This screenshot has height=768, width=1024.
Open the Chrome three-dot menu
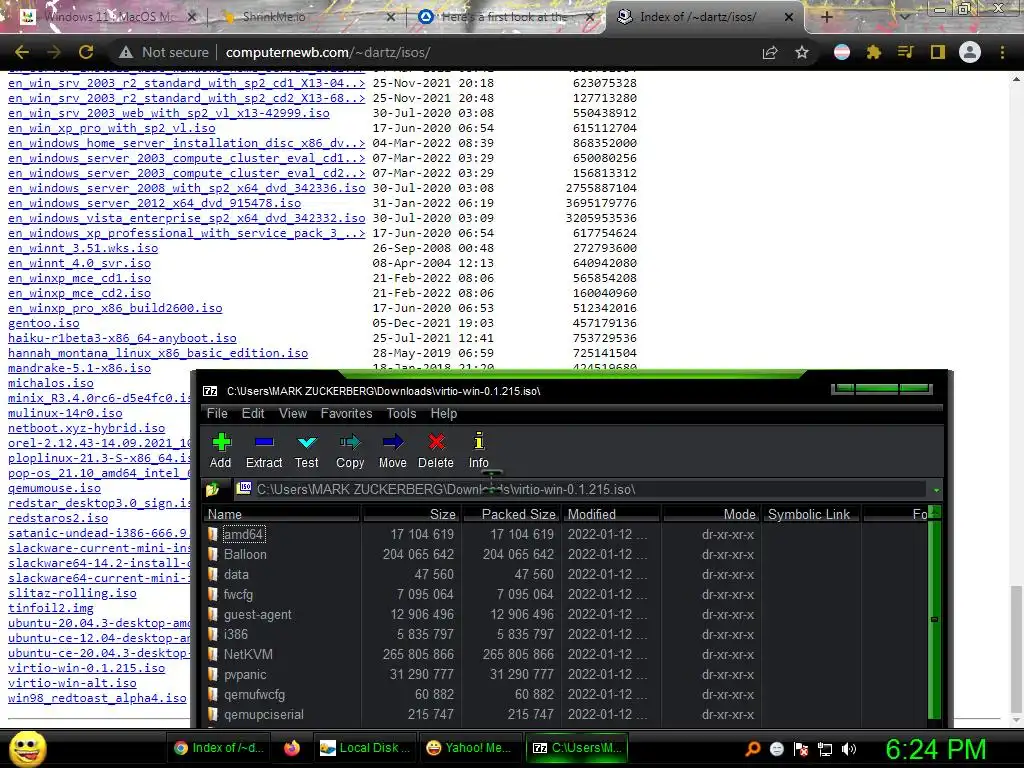point(1002,52)
